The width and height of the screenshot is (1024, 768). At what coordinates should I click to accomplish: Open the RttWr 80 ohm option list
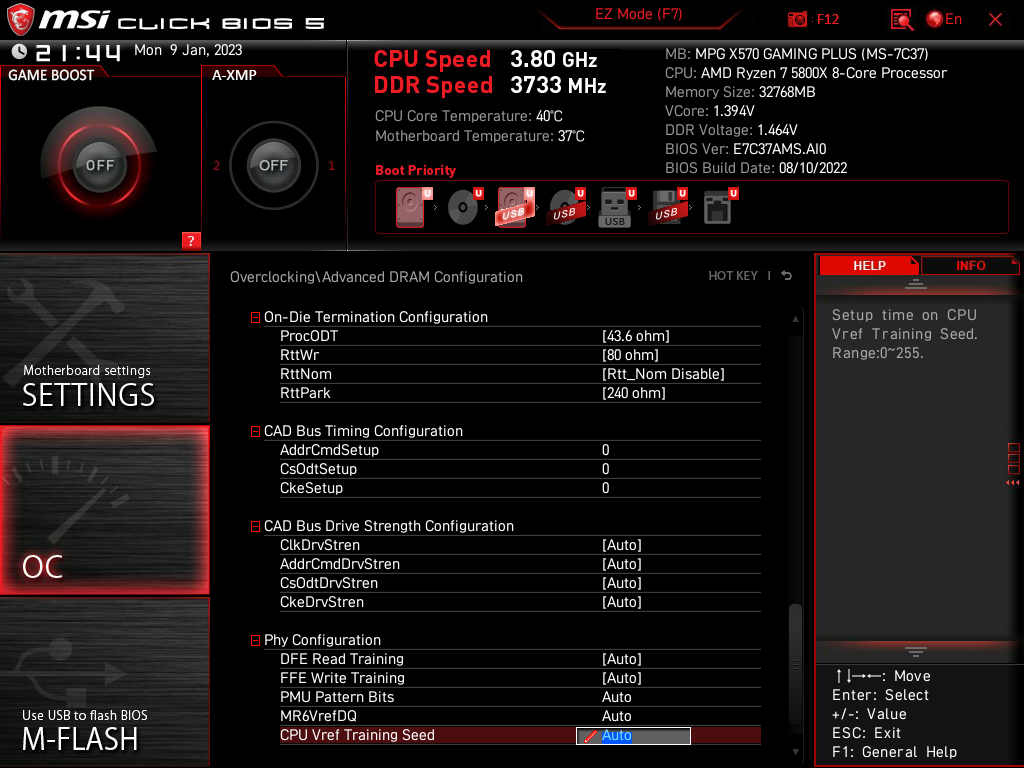pos(630,355)
